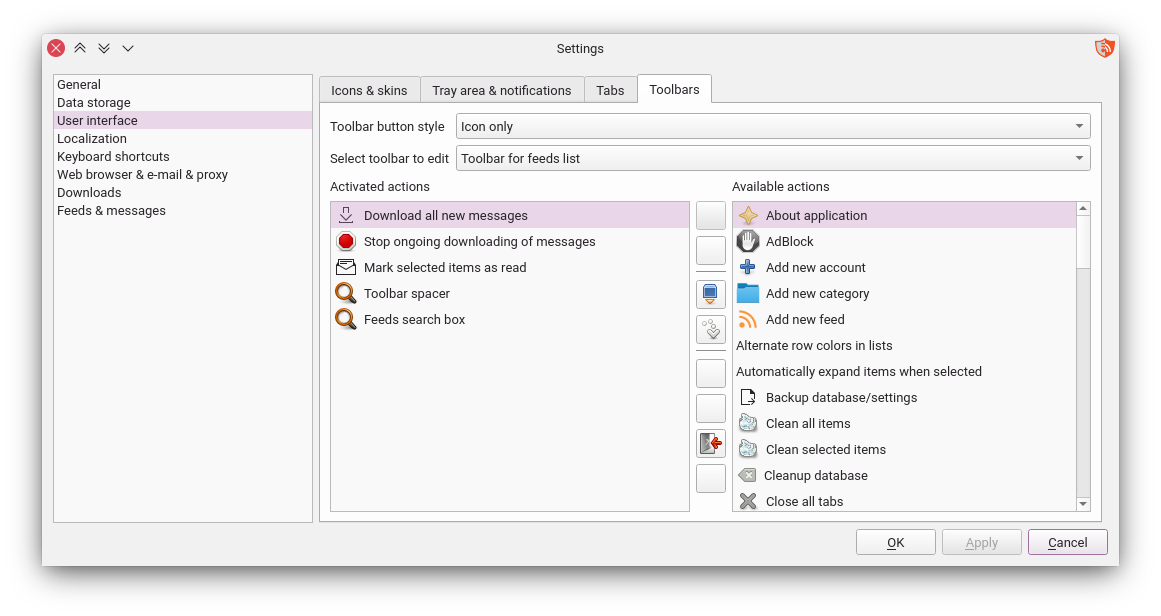This screenshot has height=616, width=1161.
Task: Open the Feeds & messages section
Action: [183, 210]
